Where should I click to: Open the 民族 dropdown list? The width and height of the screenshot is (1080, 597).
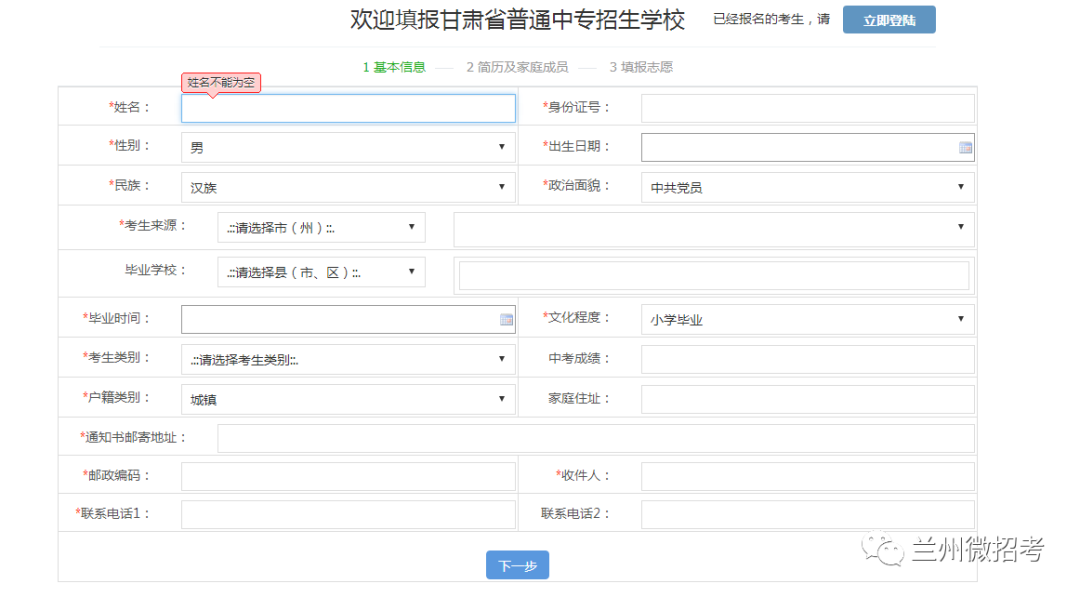click(x=348, y=187)
